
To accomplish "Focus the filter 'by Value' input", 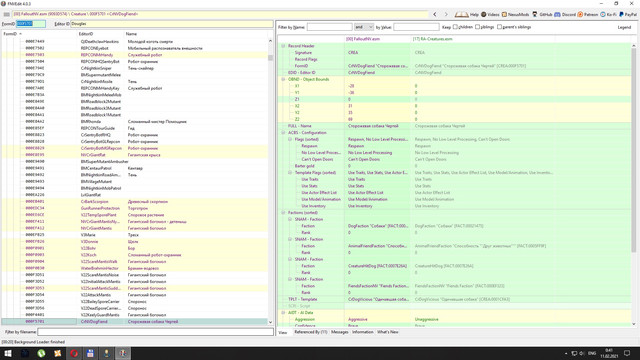I will pyautogui.click(x=416, y=27).
